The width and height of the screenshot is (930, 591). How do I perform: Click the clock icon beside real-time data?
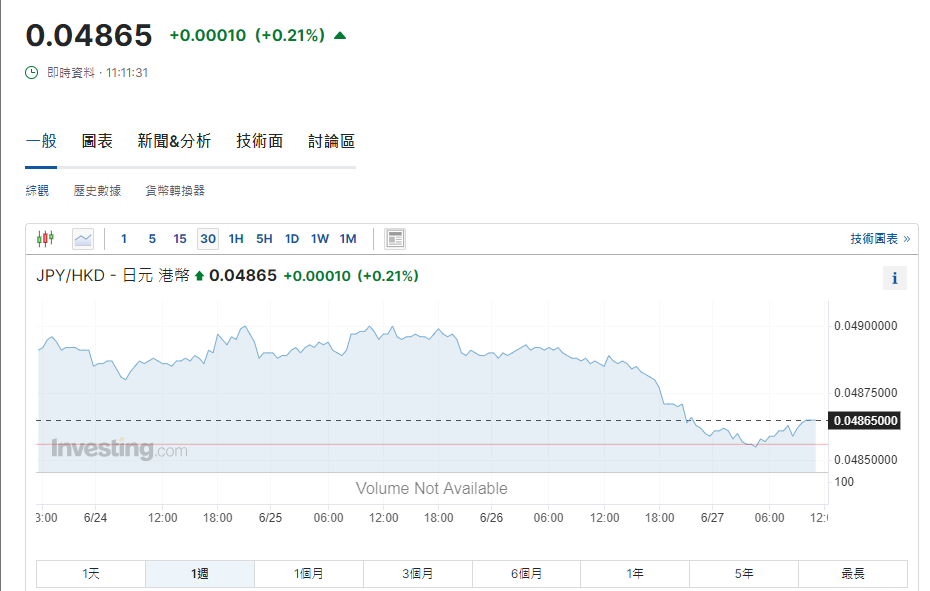(32, 73)
